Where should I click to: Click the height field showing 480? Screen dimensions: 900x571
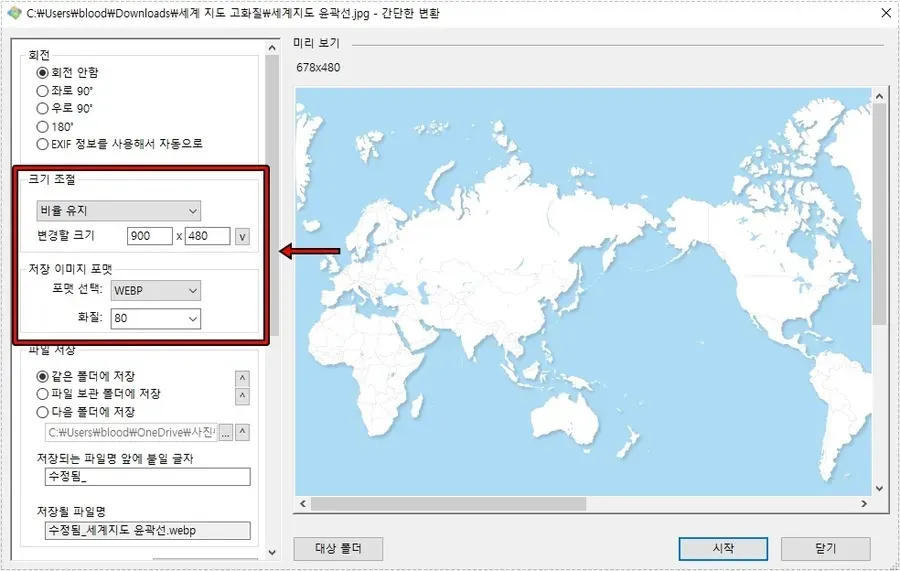[207, 236]
